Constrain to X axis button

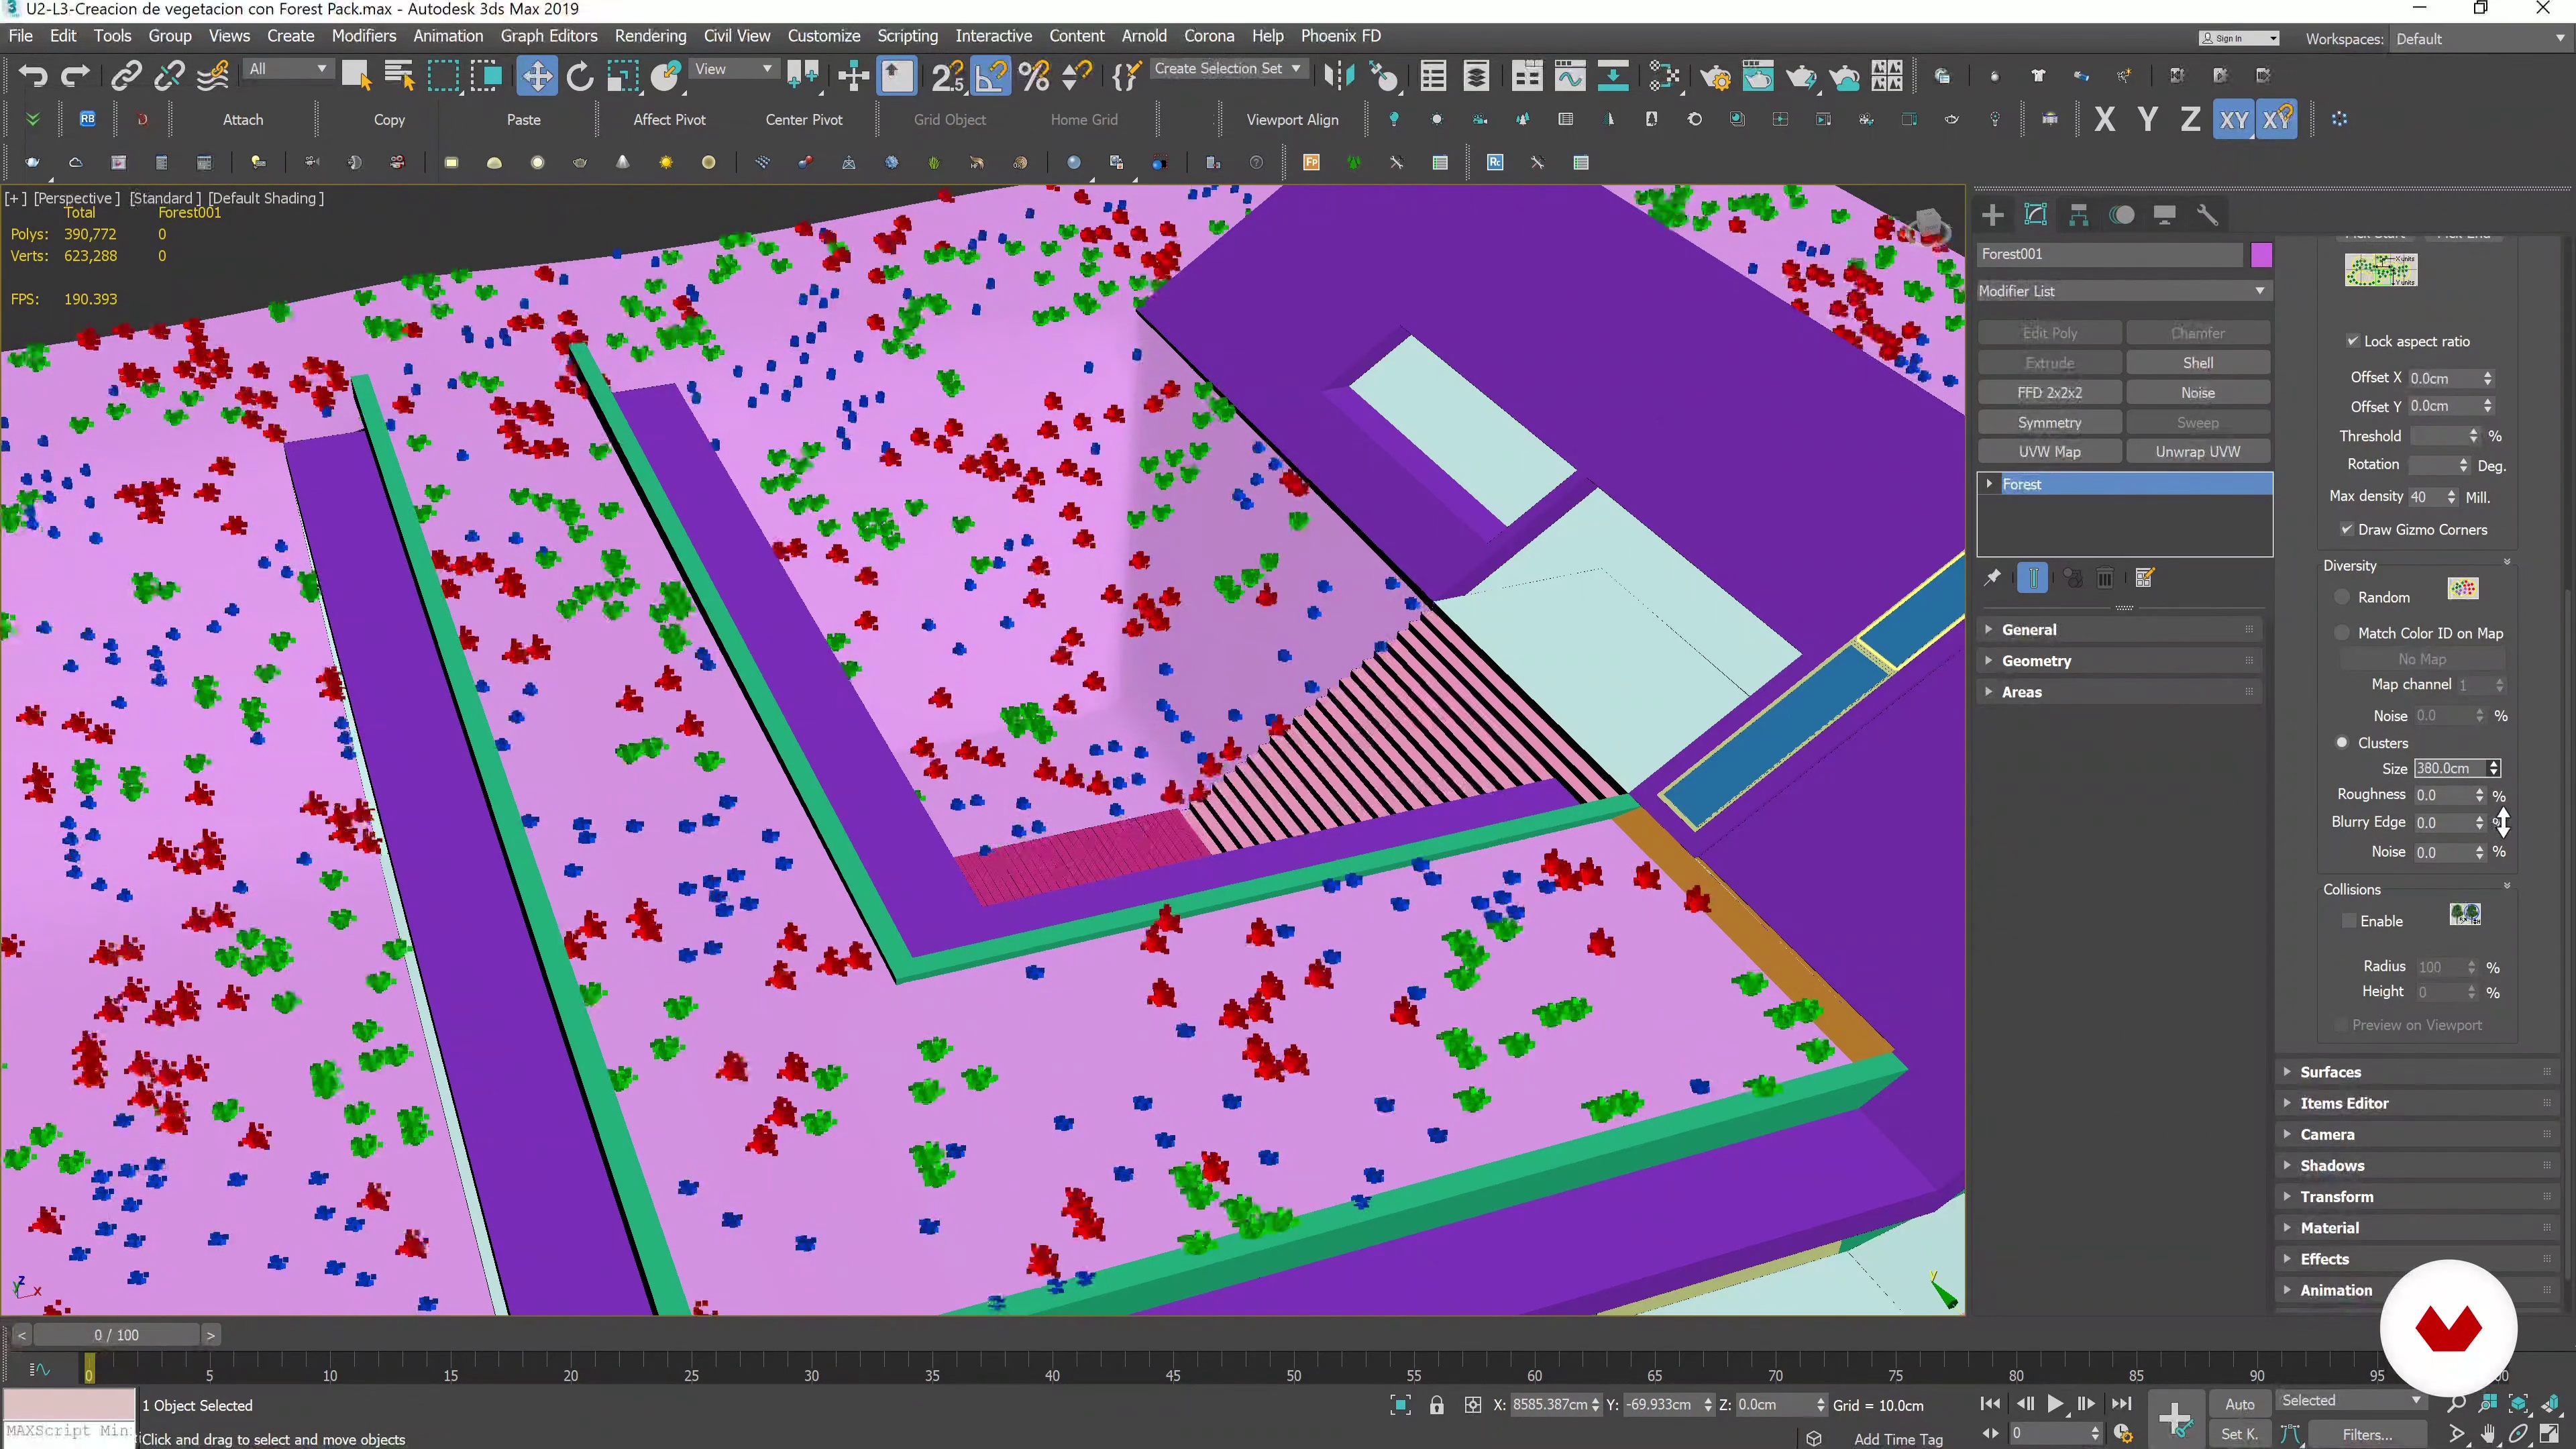tap(2104, 119)
